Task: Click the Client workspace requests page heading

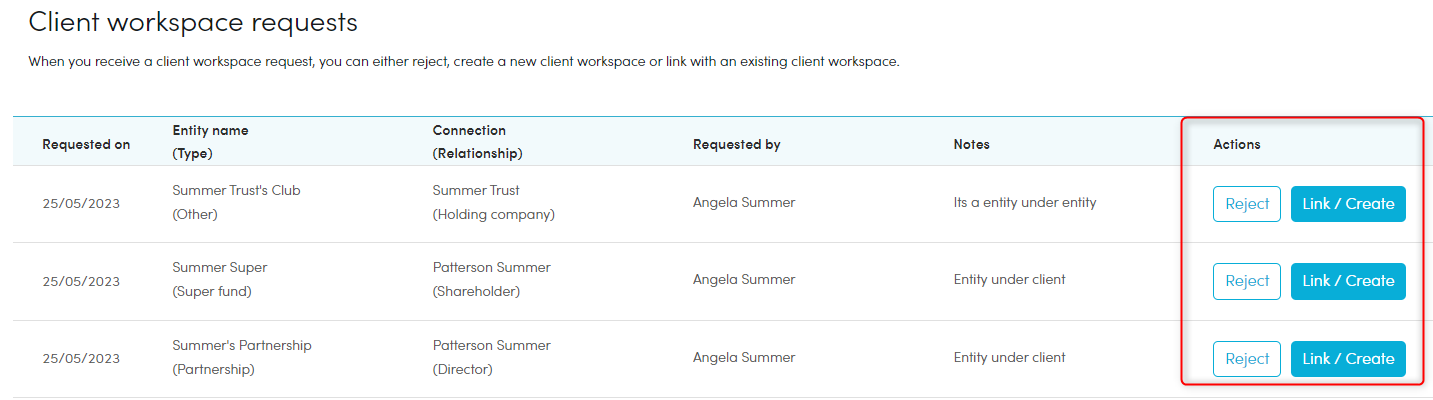Action: coord(193,21)
